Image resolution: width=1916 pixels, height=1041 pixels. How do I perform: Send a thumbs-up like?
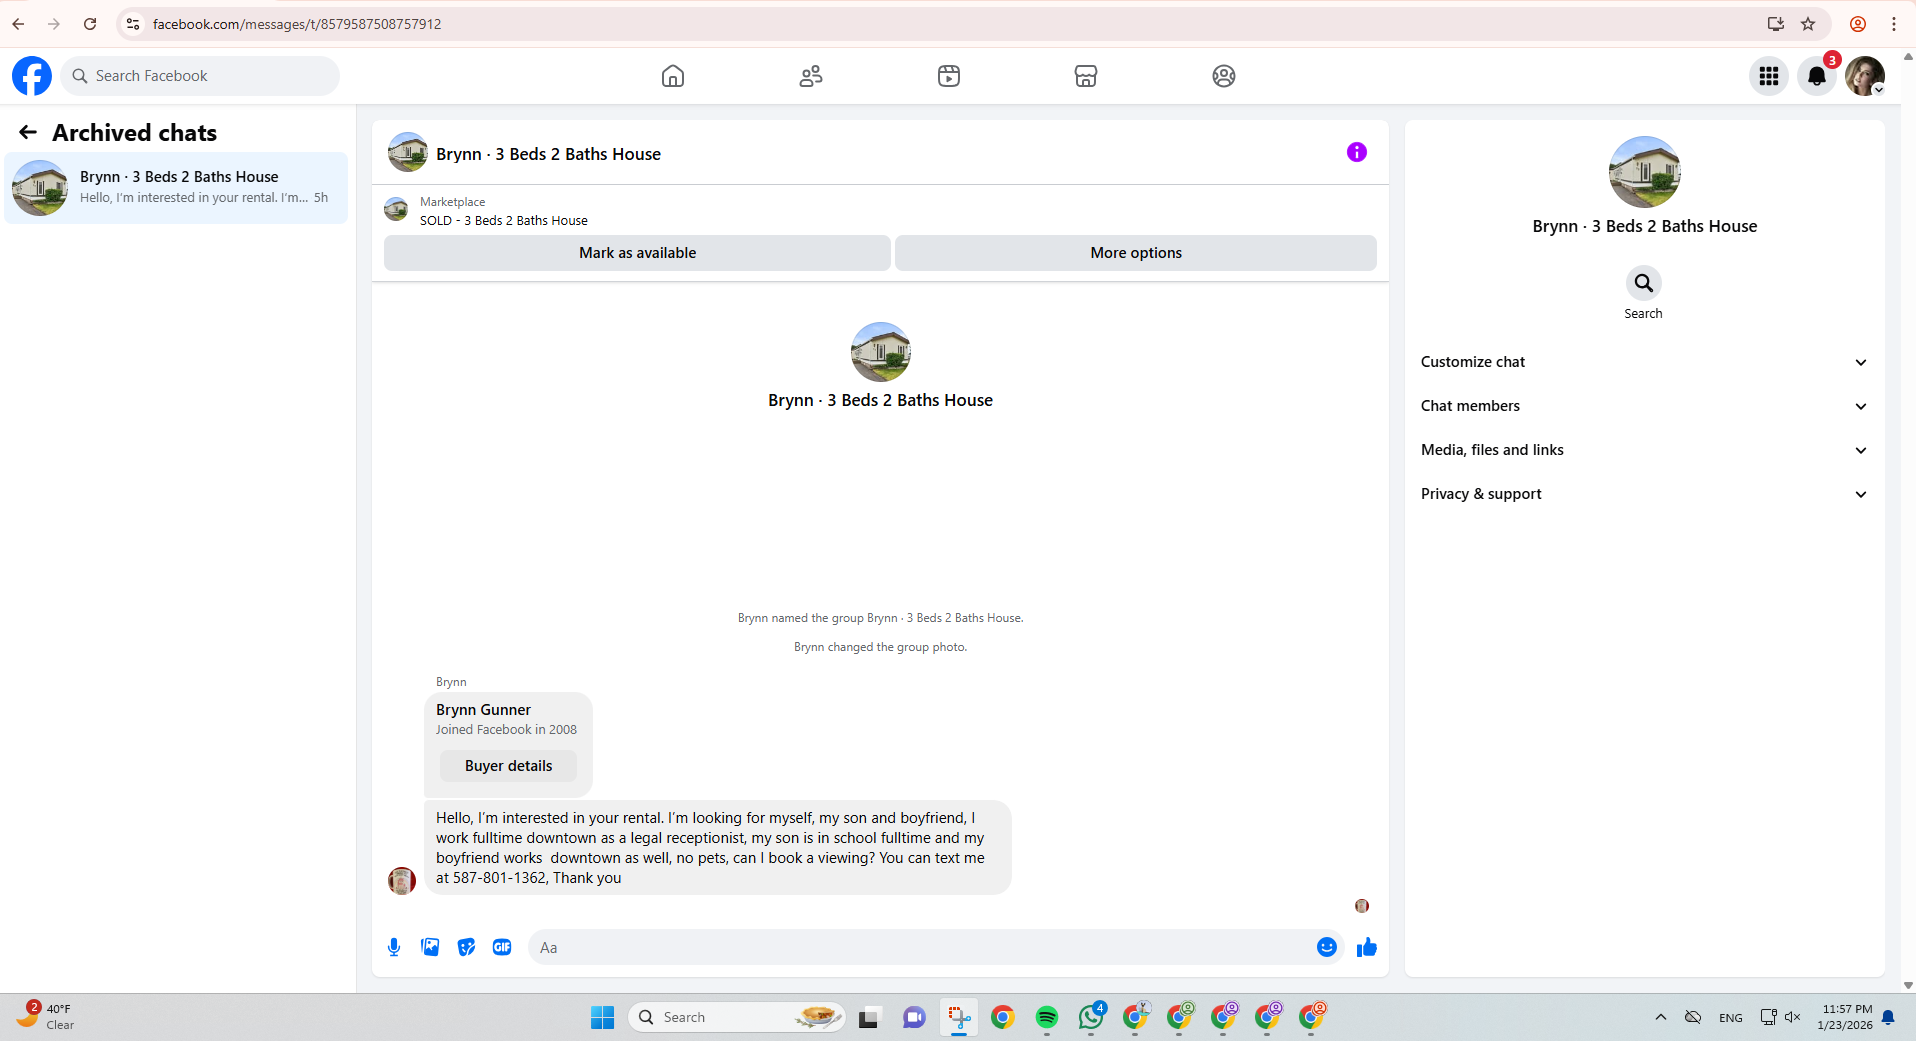tap(1367, 947)
